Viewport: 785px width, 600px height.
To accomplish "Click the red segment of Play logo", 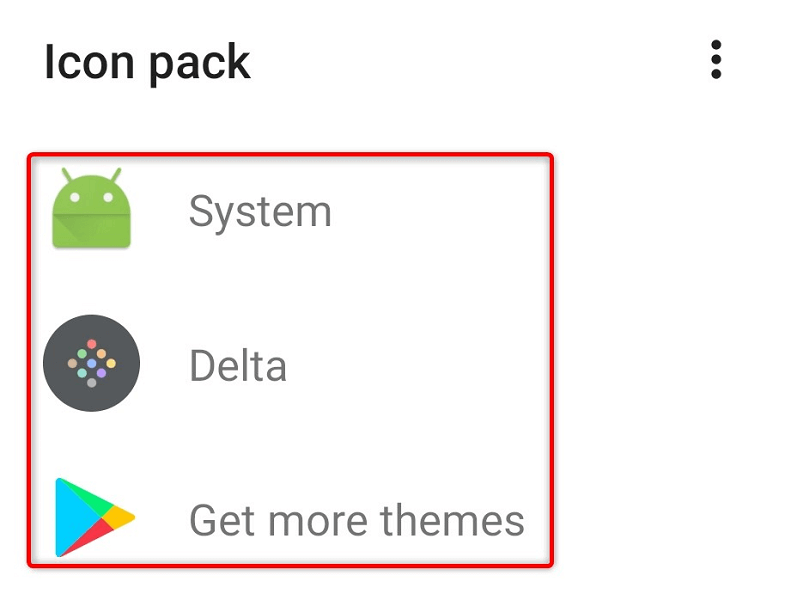I will [x=88, y=537].
